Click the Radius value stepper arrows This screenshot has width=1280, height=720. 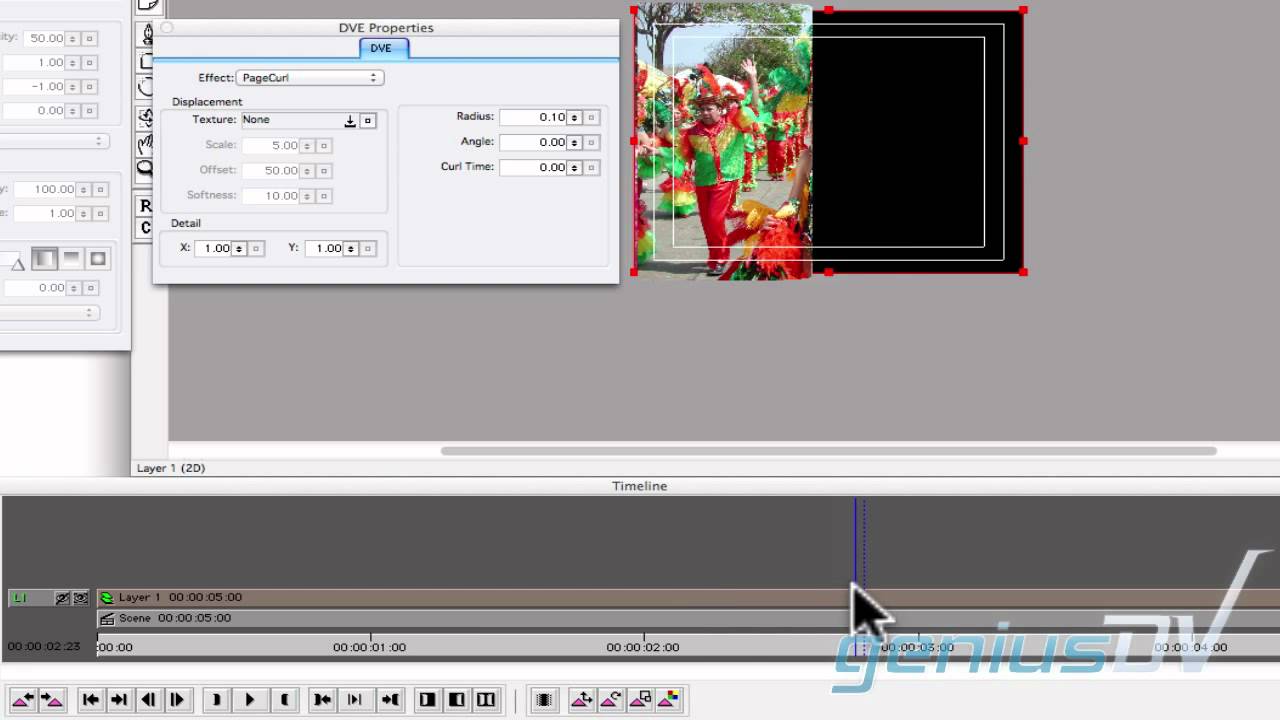[574, 118]
